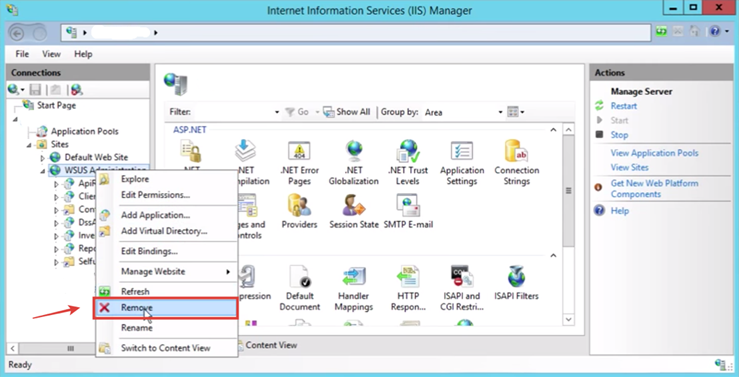Image resolution: width=739 pixels, height=377 pixels.
Task: Click the refresh page icon in the address toolbar
Action: tap(662, 32)
